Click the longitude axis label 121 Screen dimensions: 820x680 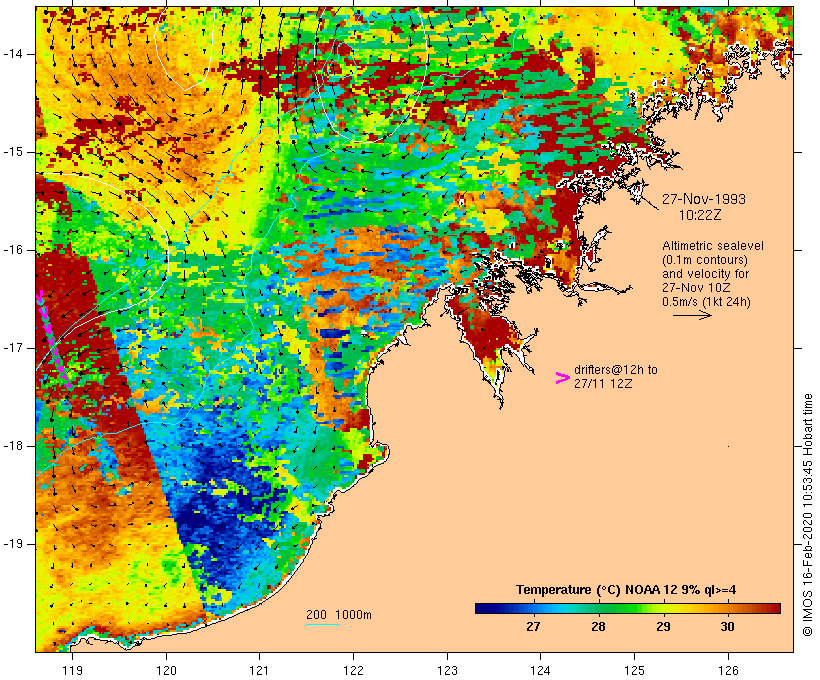tap(259, 670)
